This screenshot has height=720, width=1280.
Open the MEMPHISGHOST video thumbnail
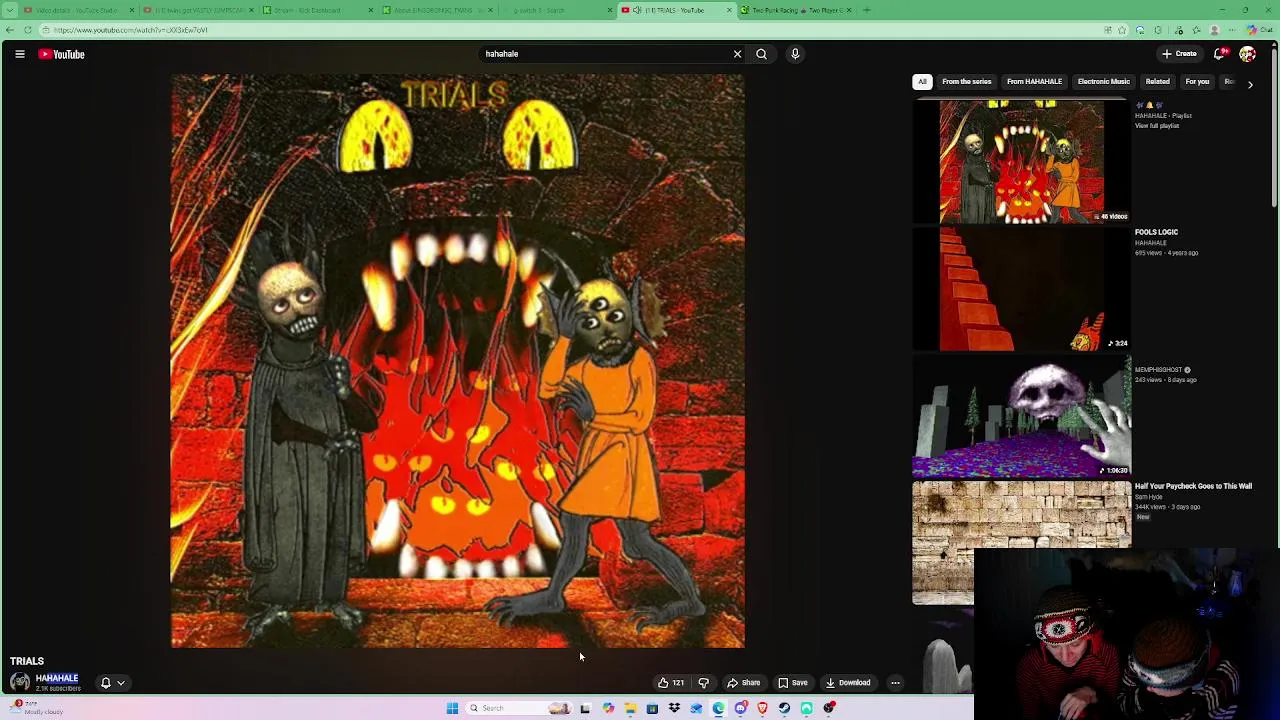click(x=1021, y=416)
